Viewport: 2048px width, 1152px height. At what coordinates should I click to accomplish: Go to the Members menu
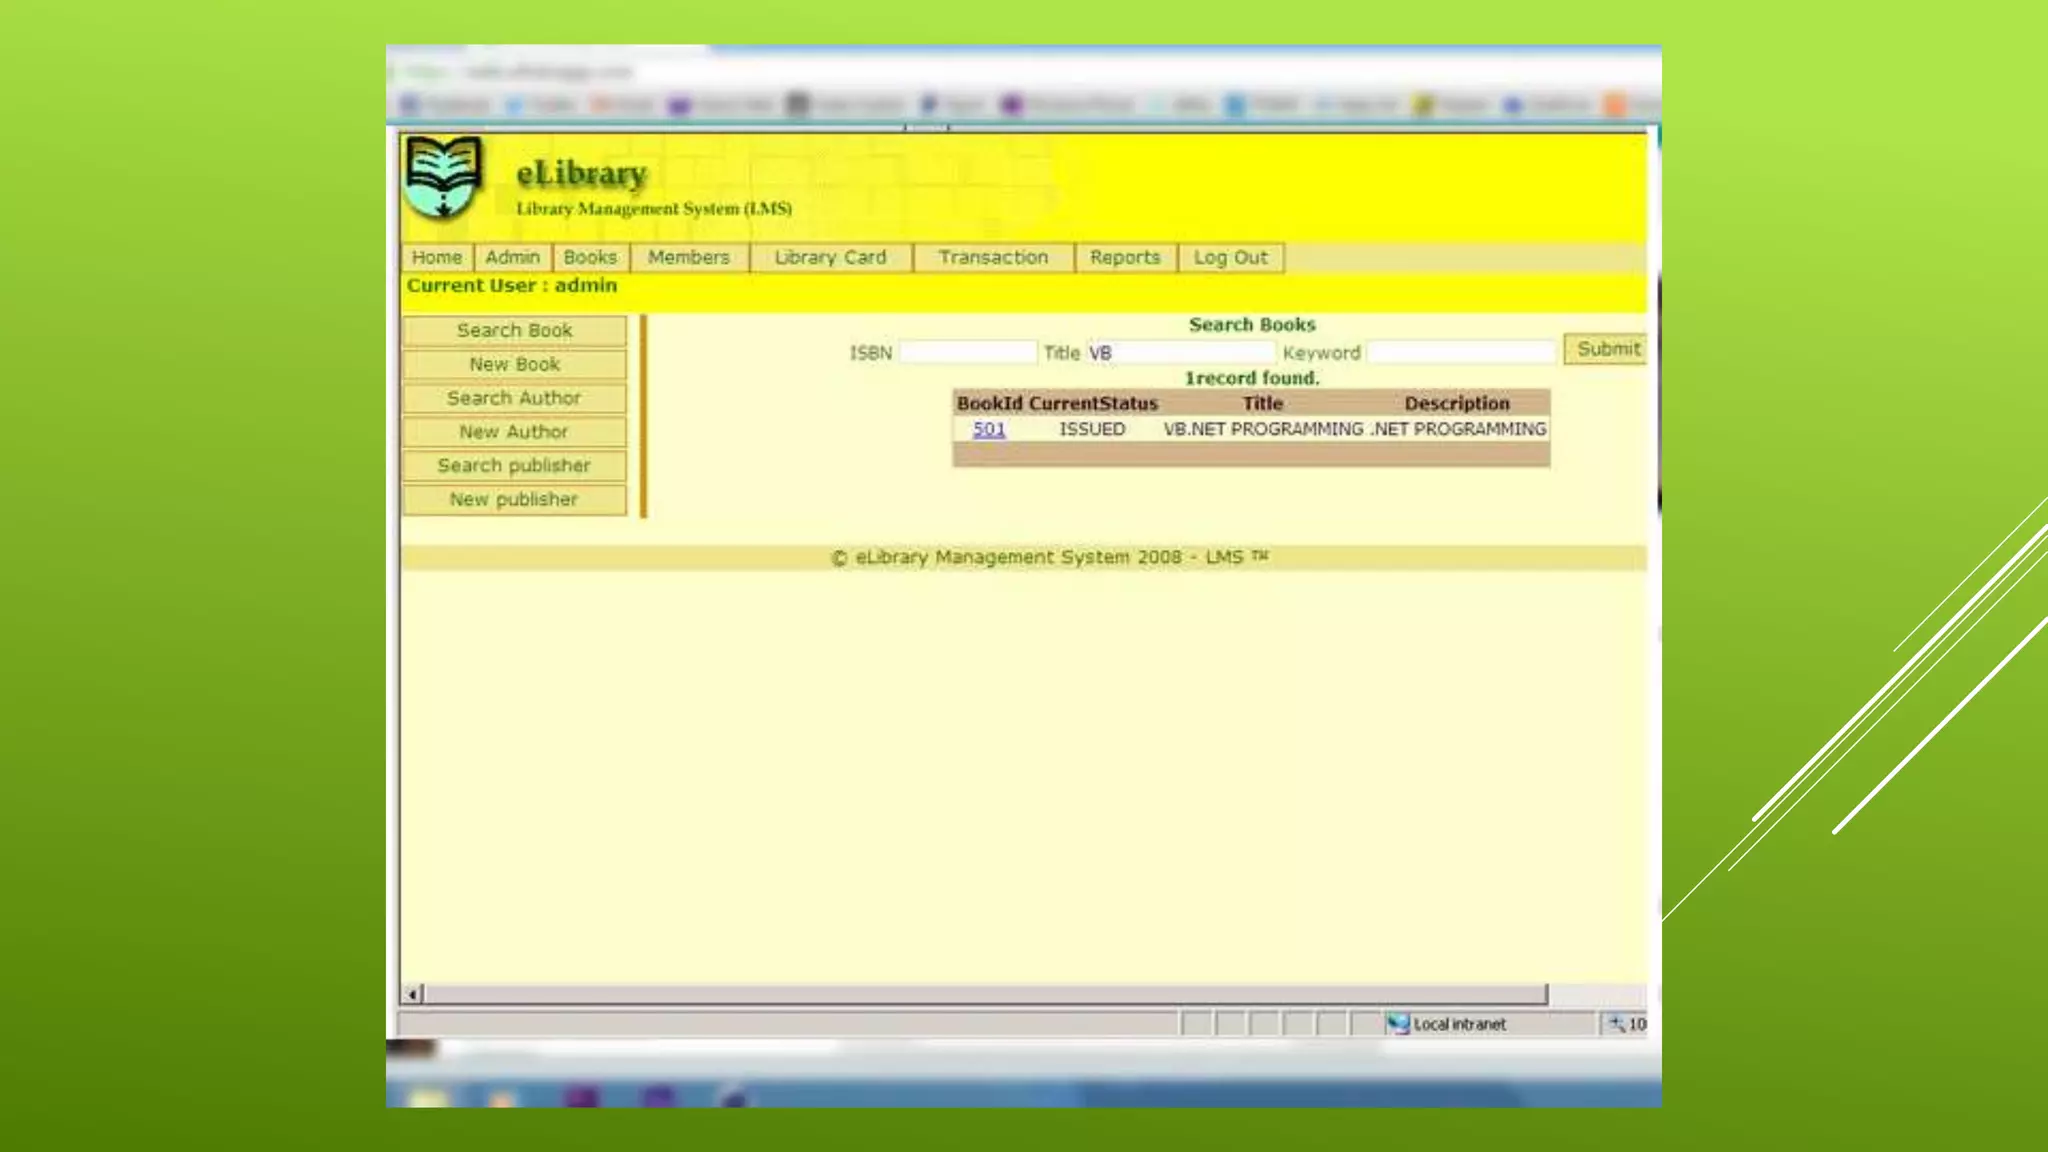(688, 257)
